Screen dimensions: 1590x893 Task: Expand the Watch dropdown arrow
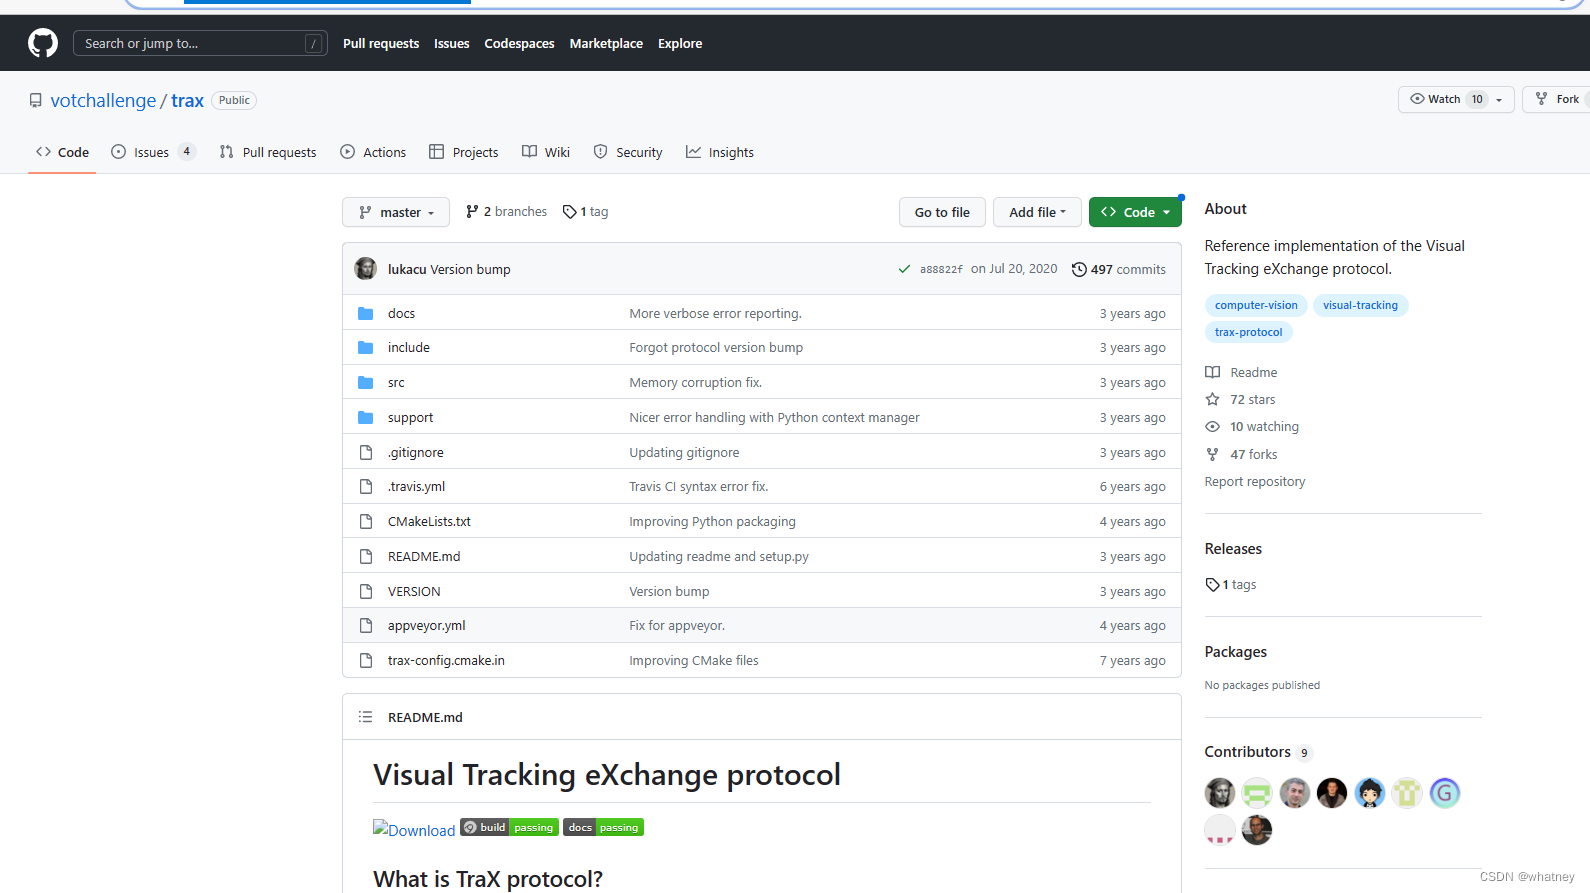pyautogui.click(x=1499, y=99)
